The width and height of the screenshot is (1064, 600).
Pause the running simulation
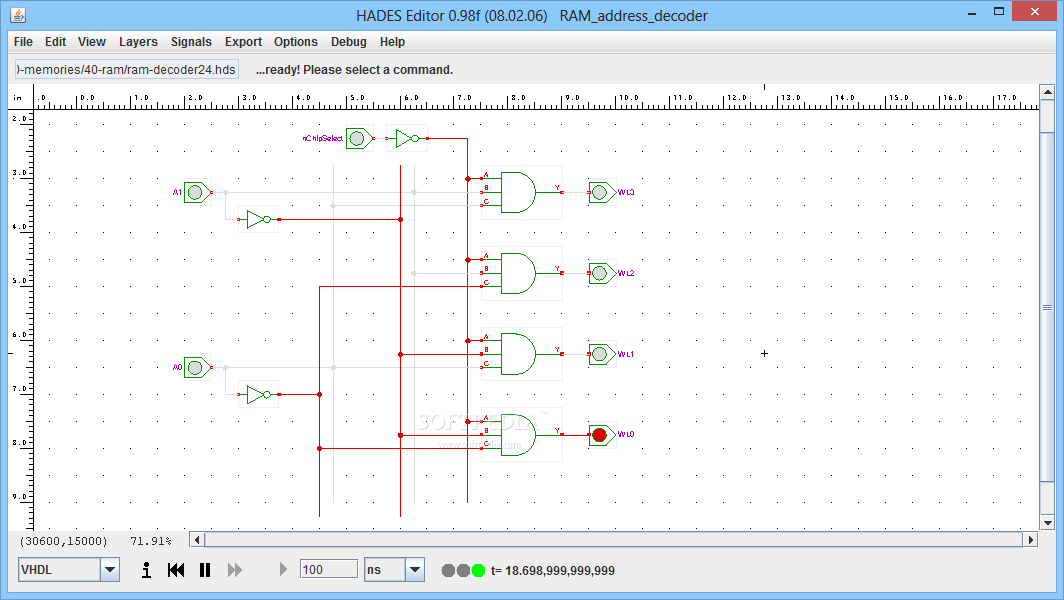tap(205, 570)
